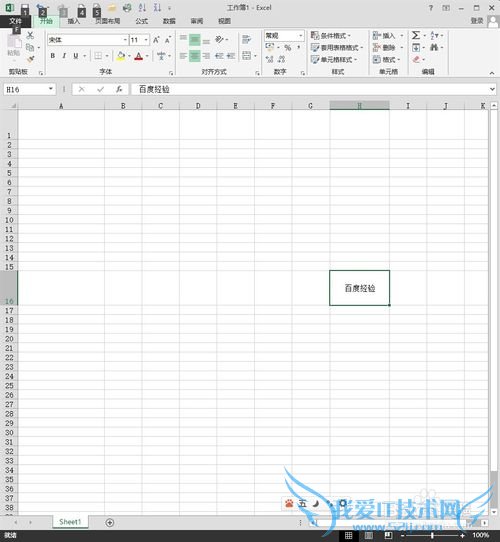Toggle center text horizontally
This screenshot has height=542, width=500.
coord(195,56)
